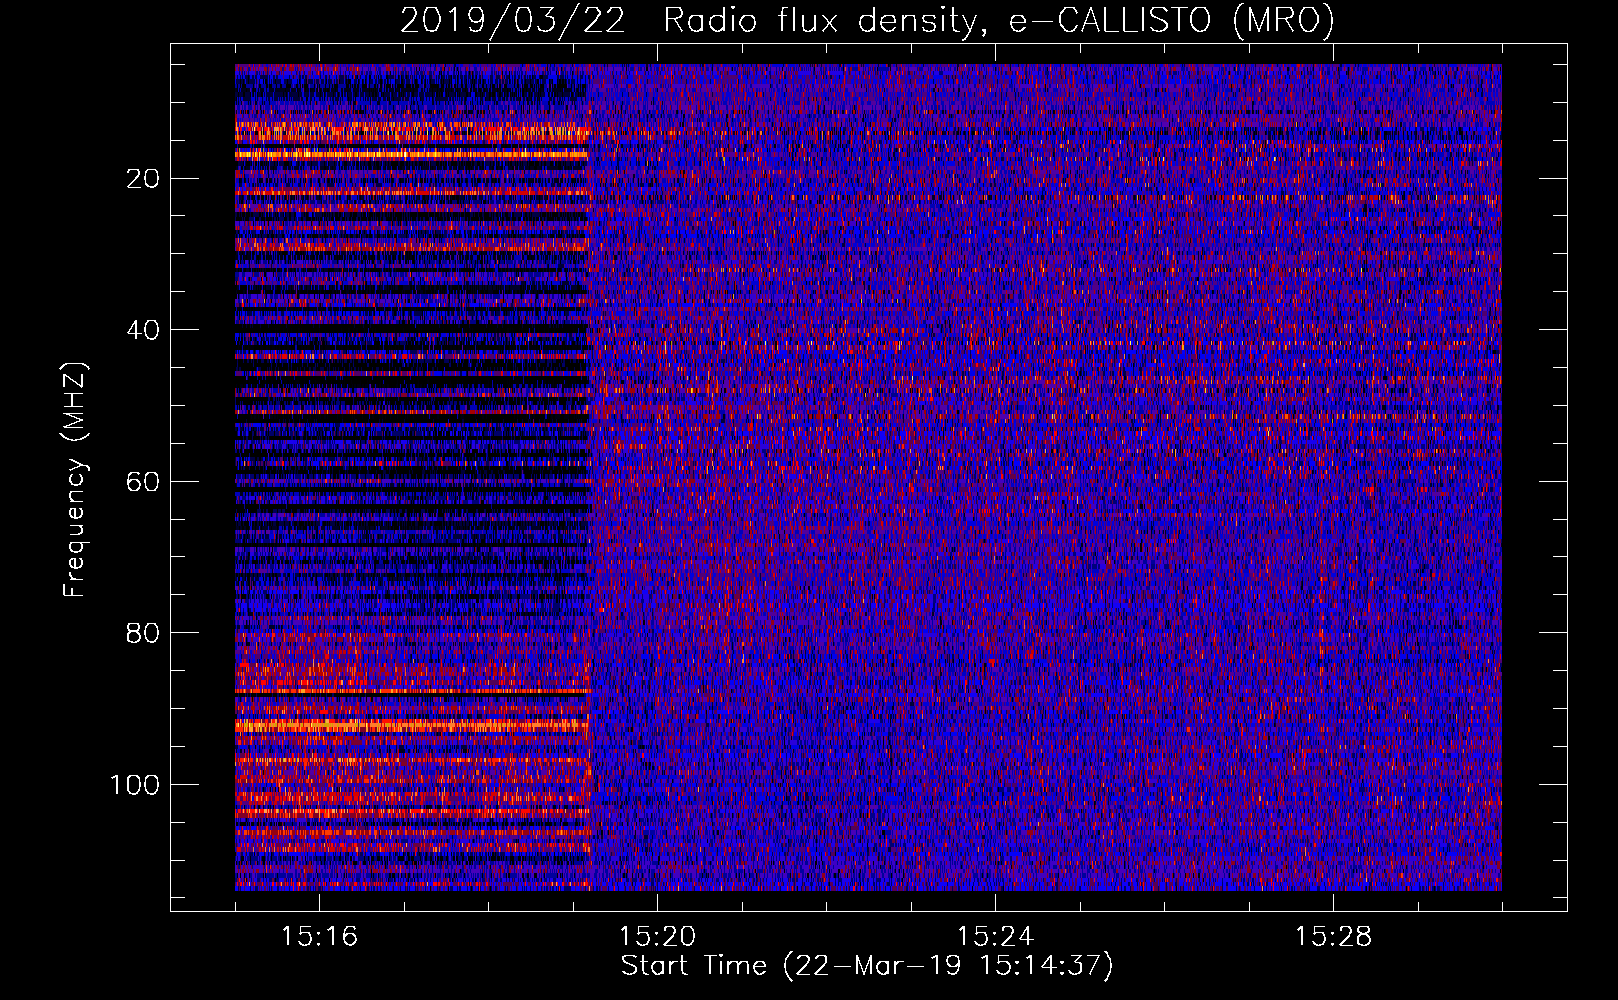Click the bright interference line near 88 MHz

click(412, 691)
